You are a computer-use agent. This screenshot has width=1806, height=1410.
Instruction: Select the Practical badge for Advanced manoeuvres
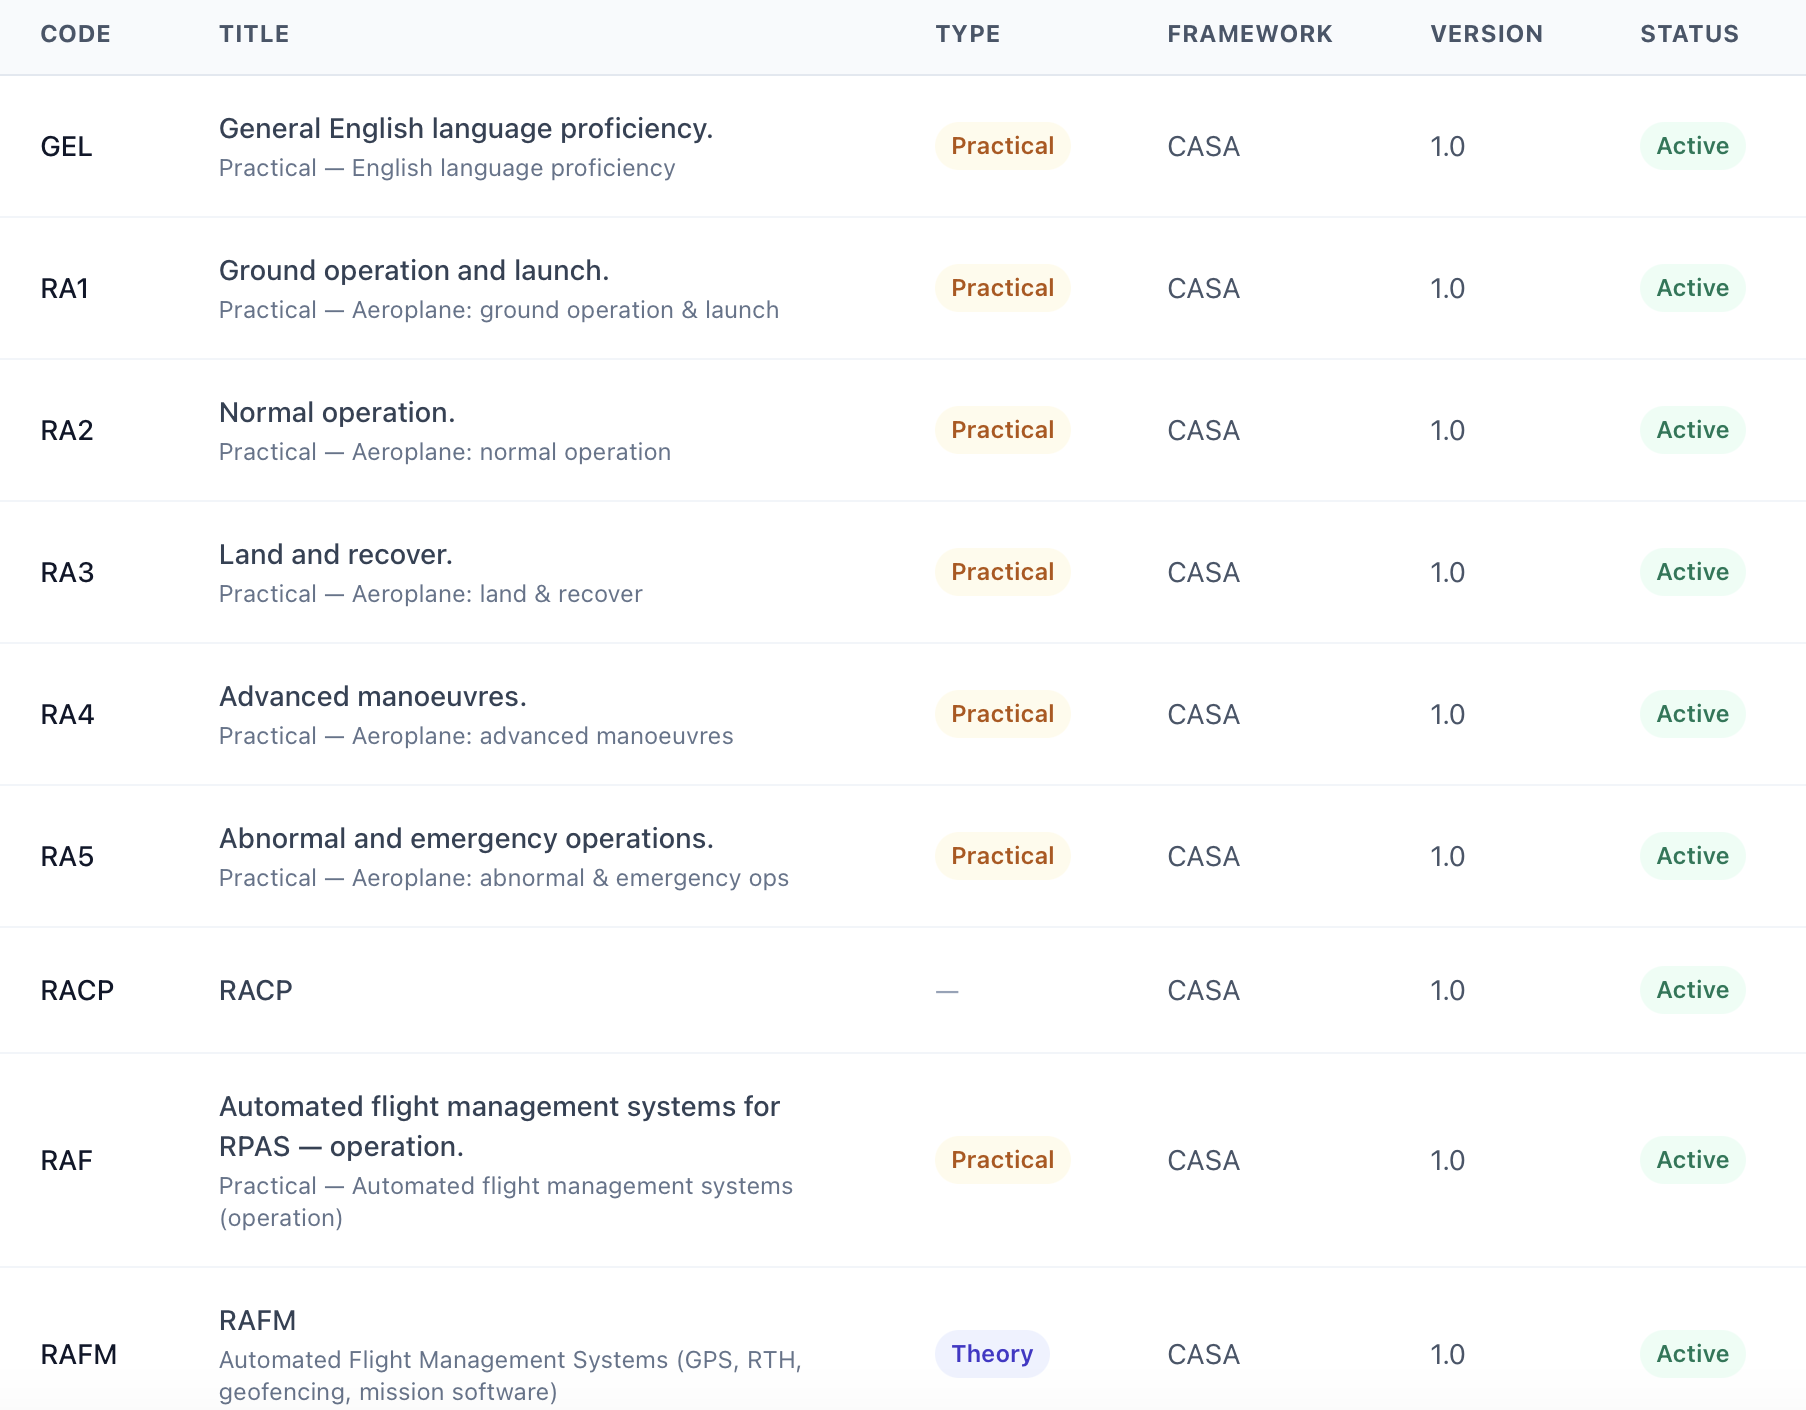point(1002,713)
